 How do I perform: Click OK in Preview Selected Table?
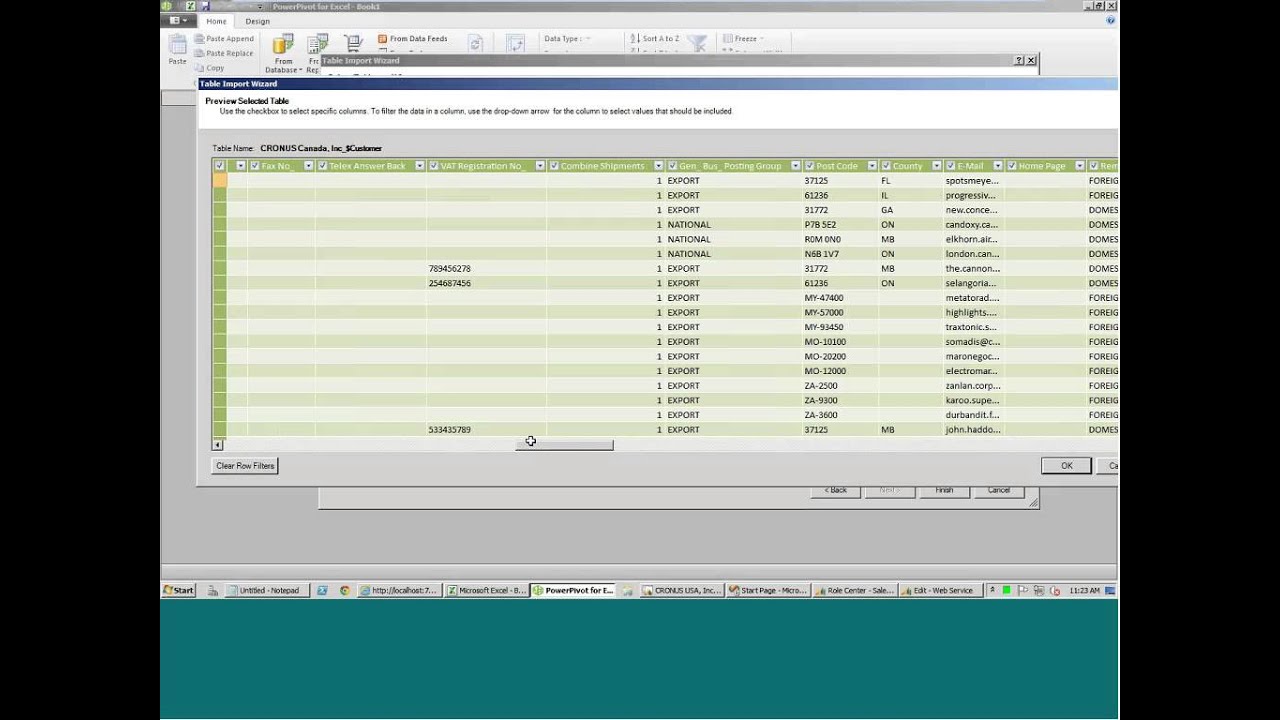[x=1066, y=466]
